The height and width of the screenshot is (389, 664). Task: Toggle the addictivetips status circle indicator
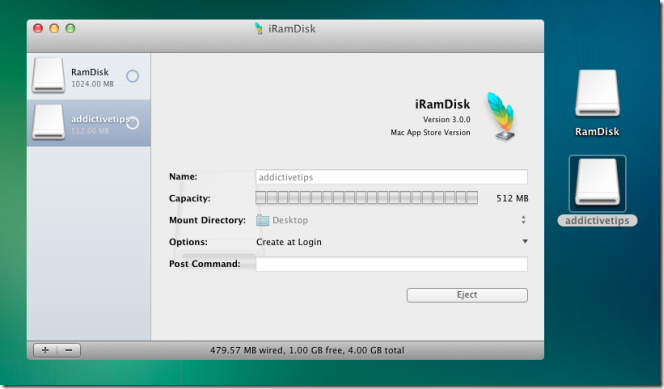[133, 123]
